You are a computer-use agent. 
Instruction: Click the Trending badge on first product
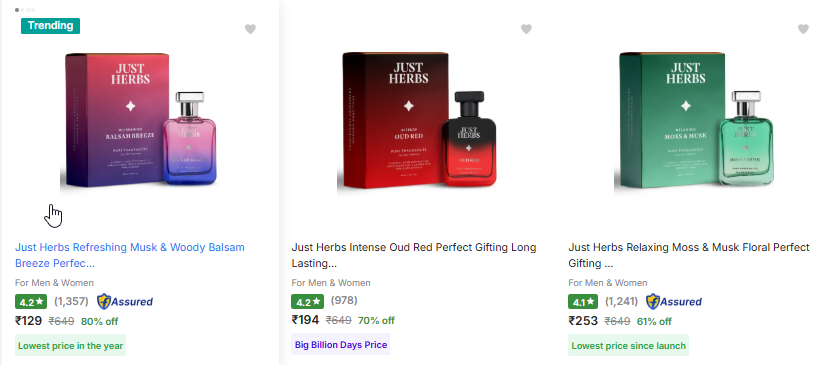(50, 26)
